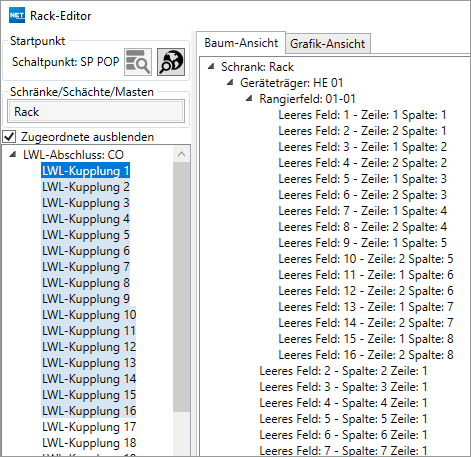This screenshot has width=471, height=457.
Task: Select LWL-Kupplung 10
Action: pyautogui.click(x=89, y=315)
